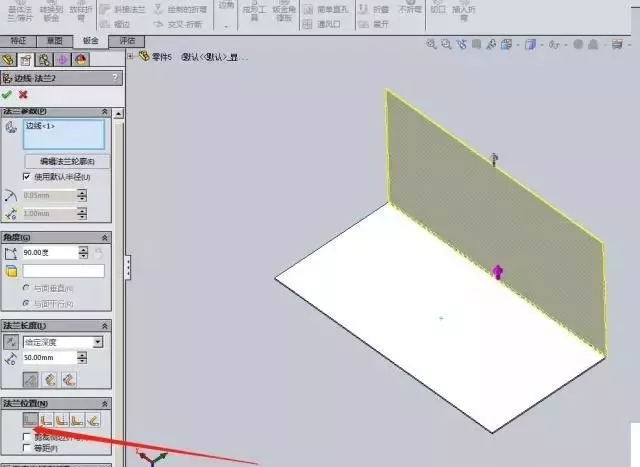
Task: Increase flange angle with spinner up arrow
Action: point(82,249)
